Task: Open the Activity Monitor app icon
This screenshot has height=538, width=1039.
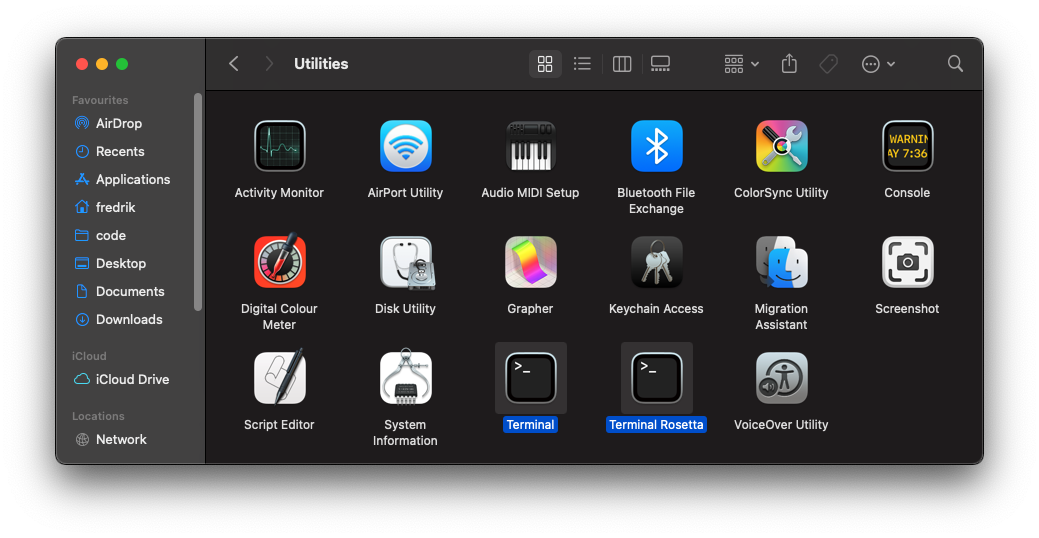Action: (x=280, y=146)
